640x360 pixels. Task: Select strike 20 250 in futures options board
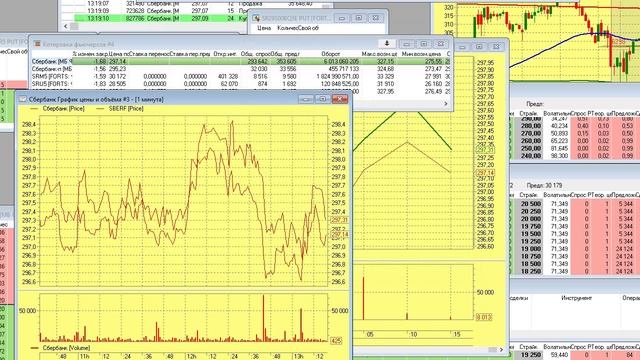tap(531, 211)
